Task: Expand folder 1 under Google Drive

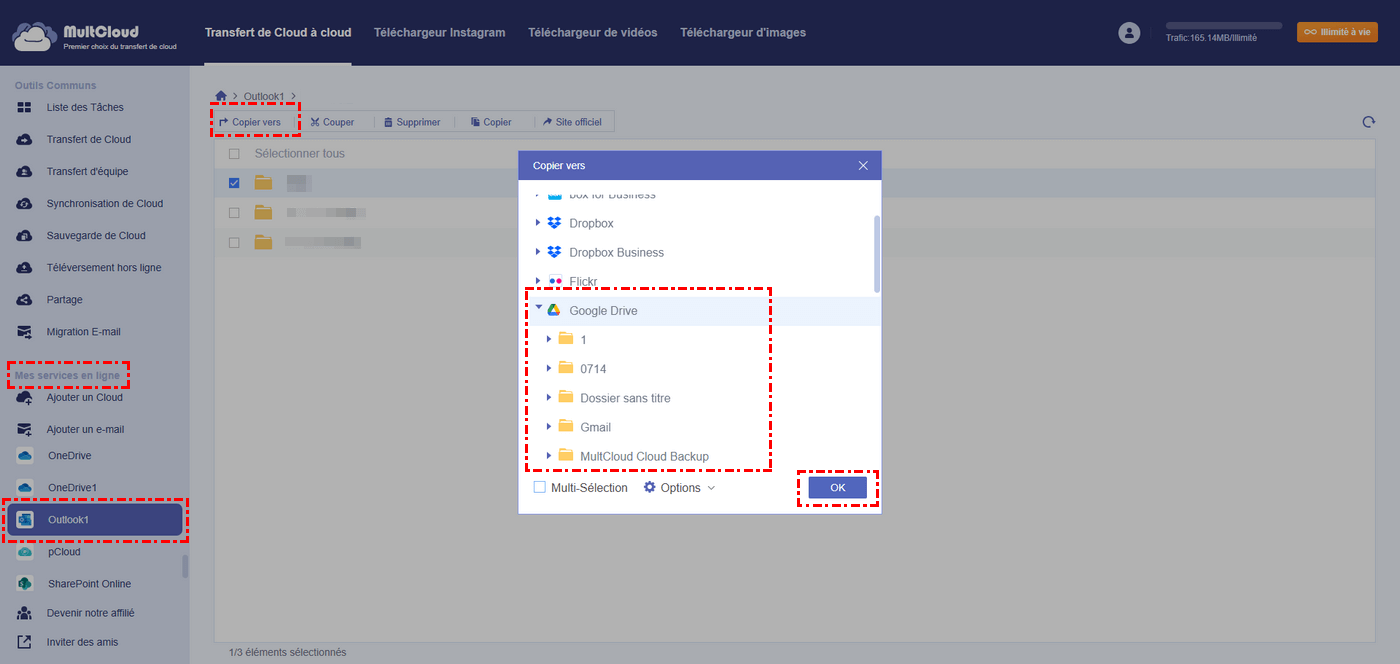Action: pos(549,339)
